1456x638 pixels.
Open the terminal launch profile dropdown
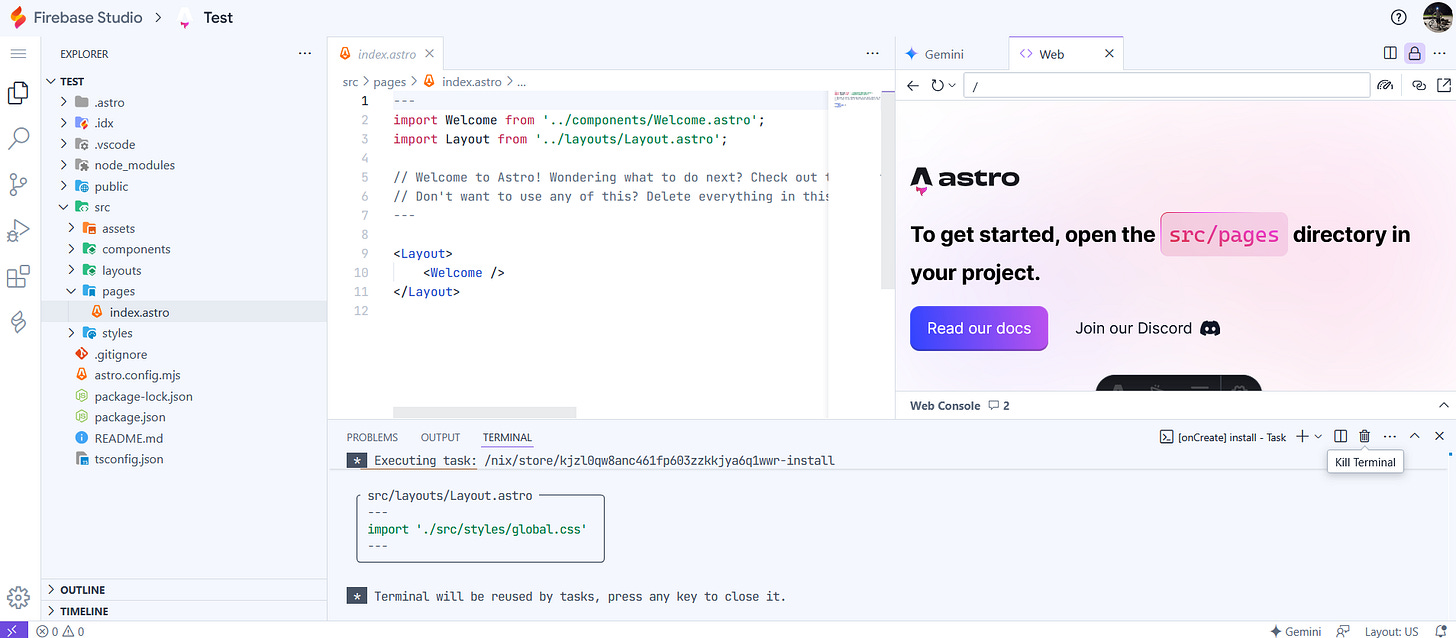tap(1318, 437)
